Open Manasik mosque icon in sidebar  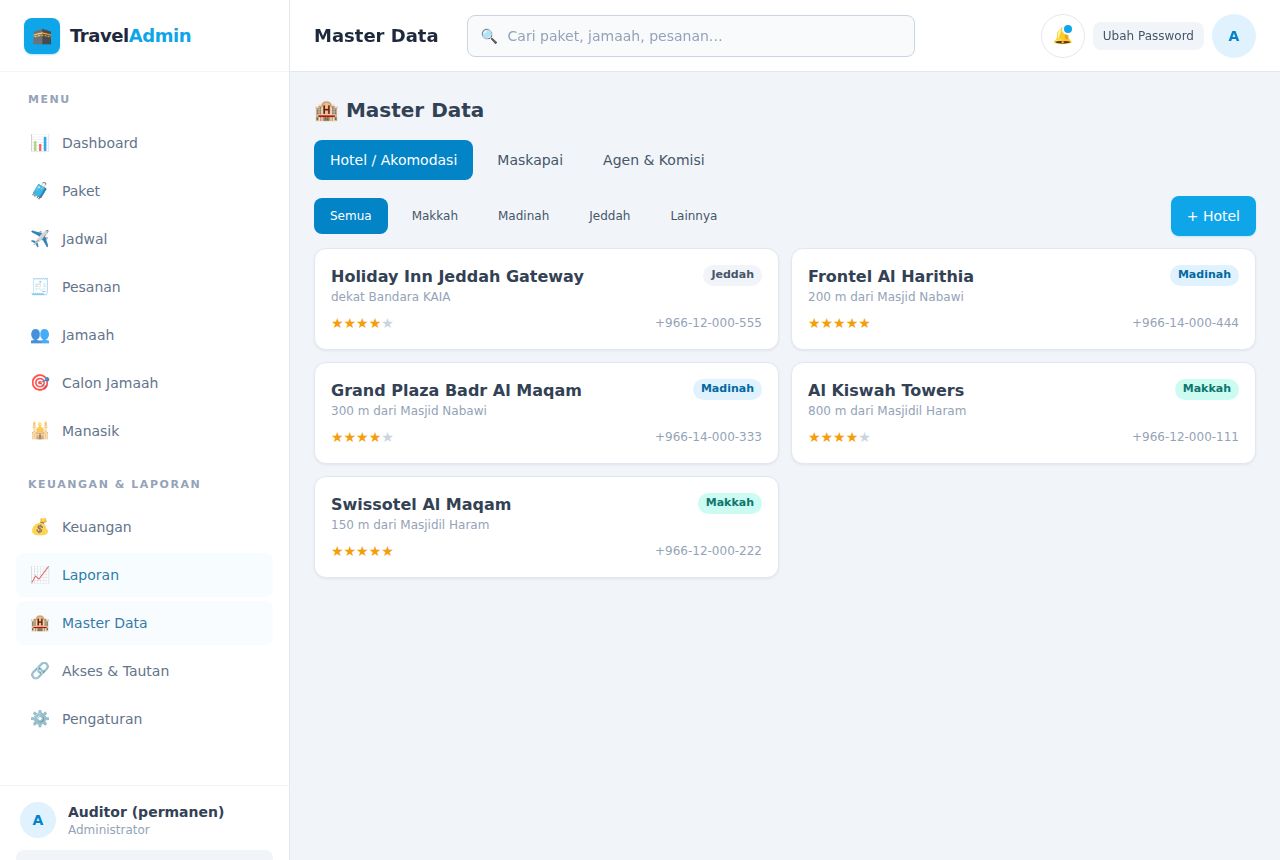(x=40, y=431)
